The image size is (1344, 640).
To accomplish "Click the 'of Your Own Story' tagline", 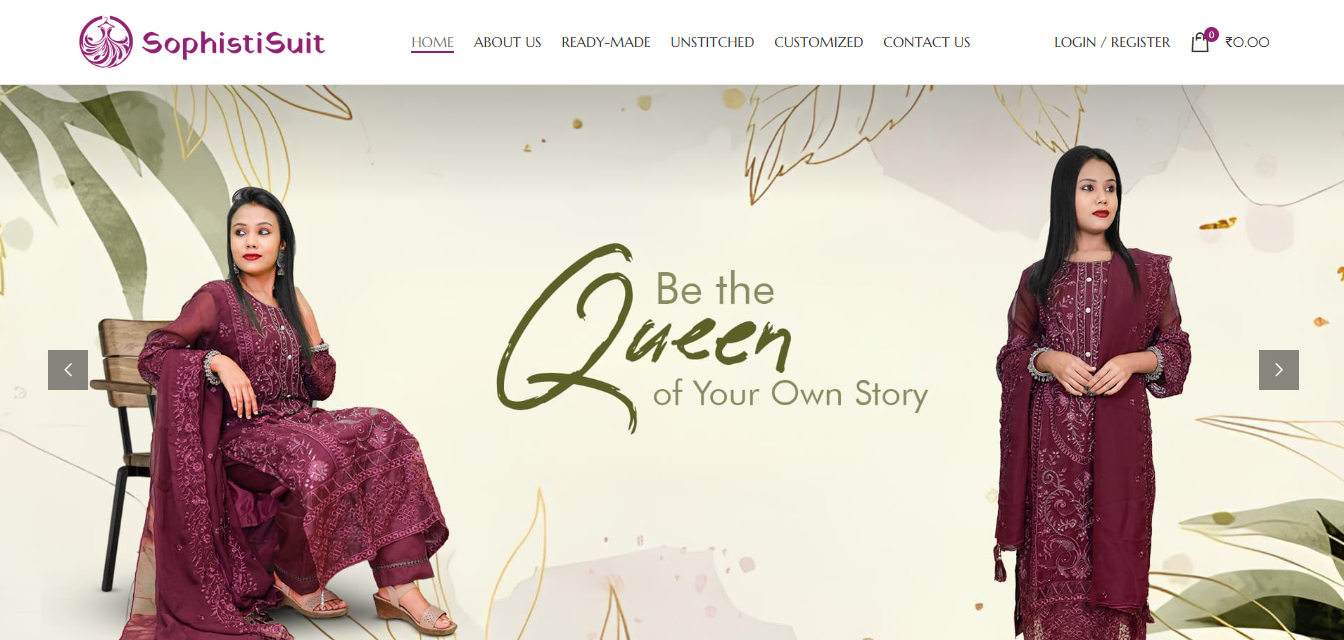I will coord(790,393).
